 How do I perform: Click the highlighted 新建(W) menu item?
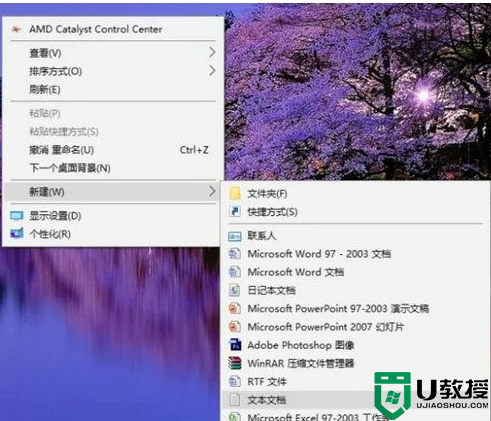pos(113,192)
